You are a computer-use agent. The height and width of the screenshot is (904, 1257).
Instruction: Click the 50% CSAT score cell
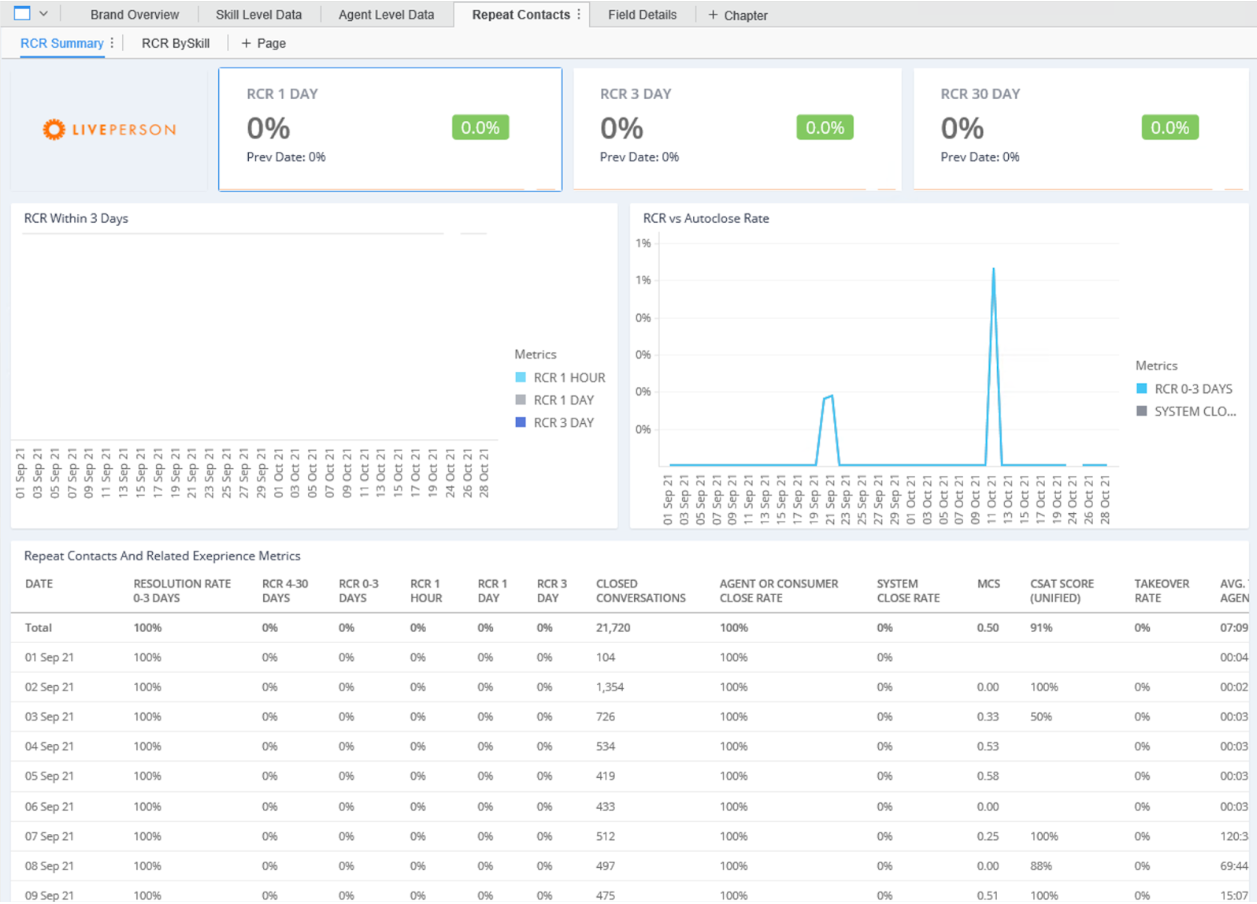1042,717
